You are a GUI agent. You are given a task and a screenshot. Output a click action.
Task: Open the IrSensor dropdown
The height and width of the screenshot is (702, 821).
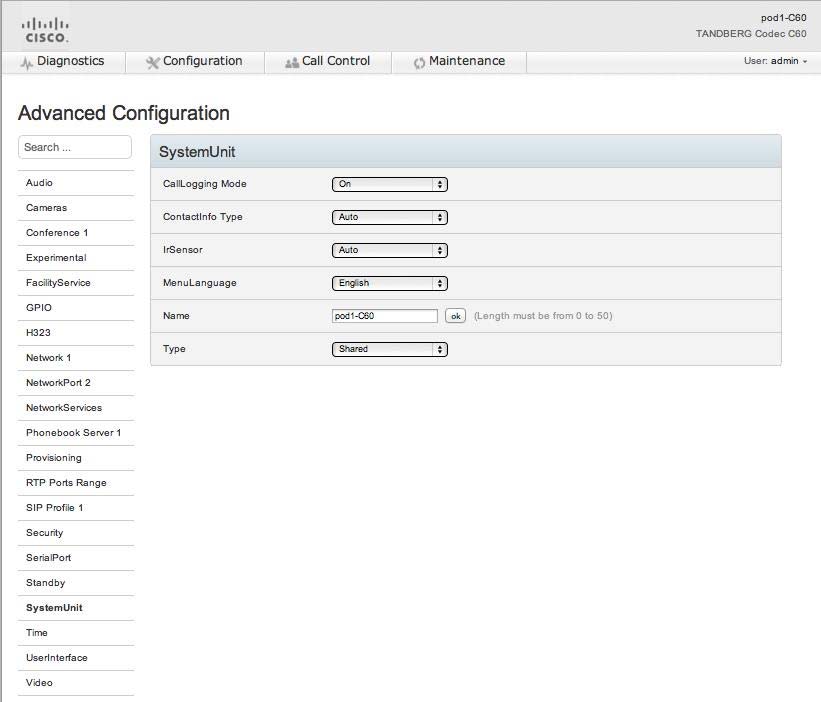click(x=390, y=250)
